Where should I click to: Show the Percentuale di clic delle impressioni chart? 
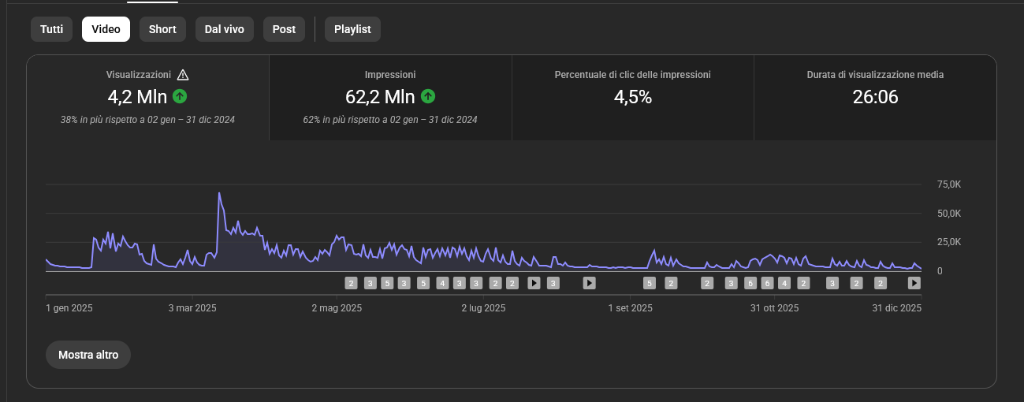[632, 97]
